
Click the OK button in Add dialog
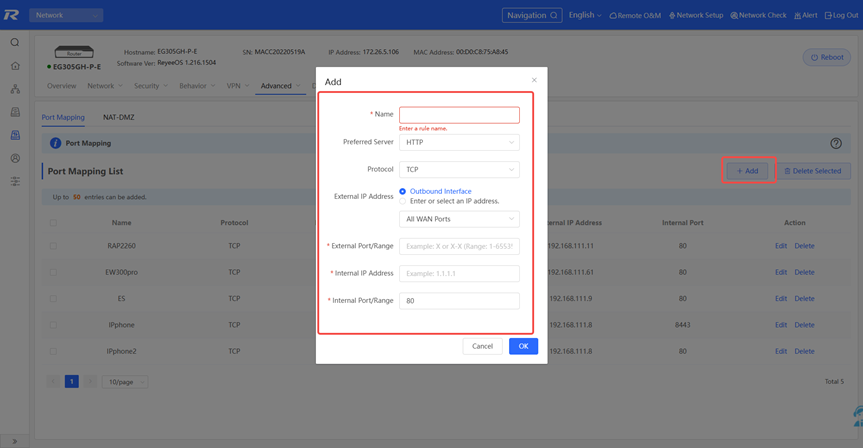pos(523,346)
